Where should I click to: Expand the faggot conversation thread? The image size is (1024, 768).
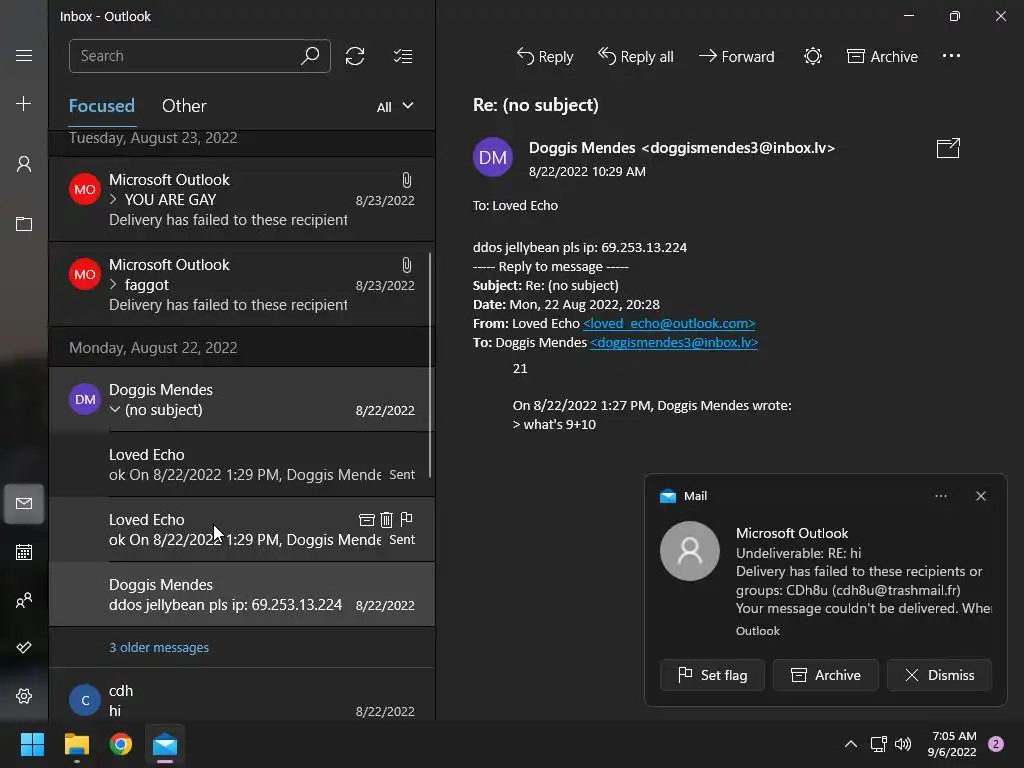click(114, 285)
